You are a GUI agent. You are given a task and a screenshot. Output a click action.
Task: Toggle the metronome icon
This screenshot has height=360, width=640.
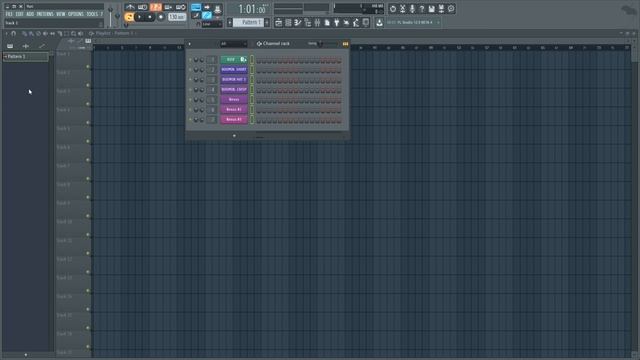coord(130,7)
